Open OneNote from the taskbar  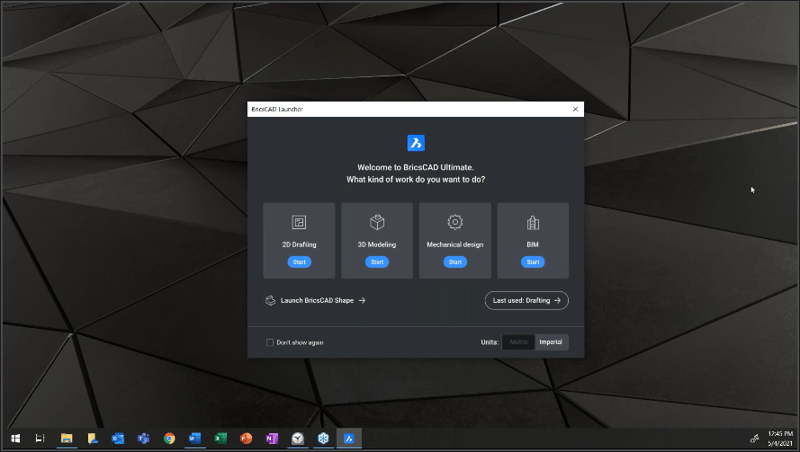(x=272, y=438)
